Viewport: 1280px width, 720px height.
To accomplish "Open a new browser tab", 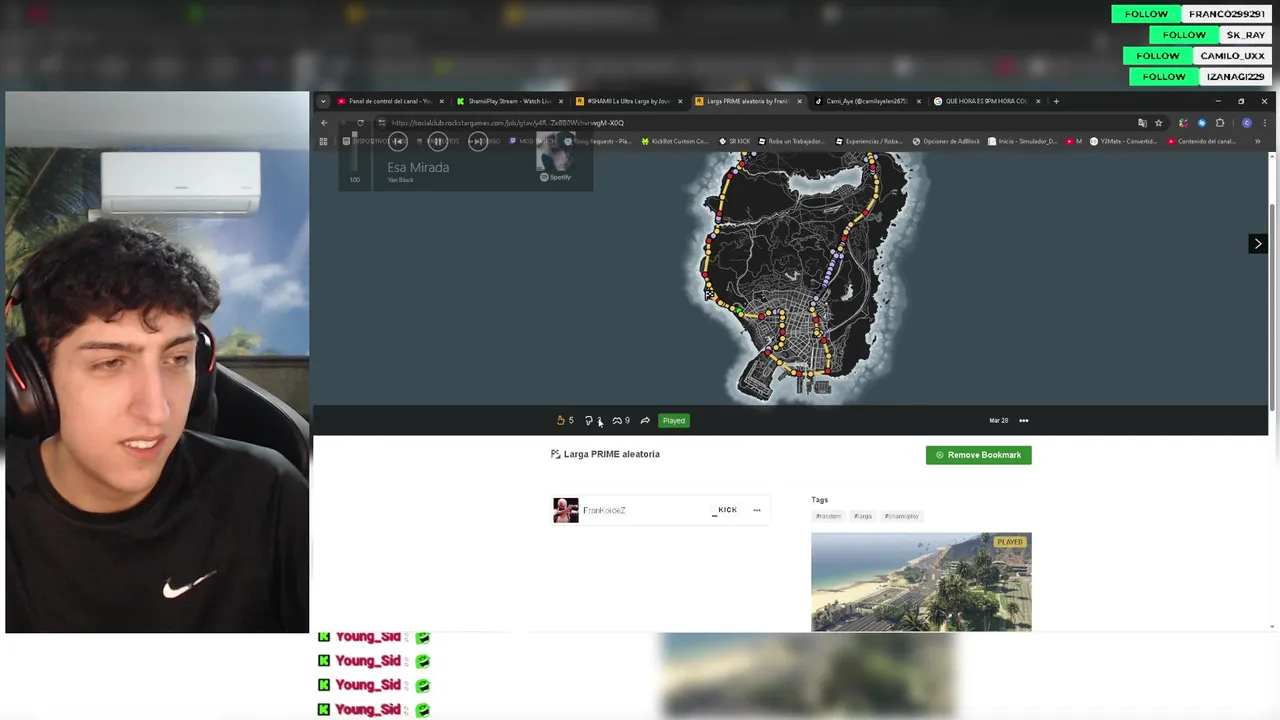I will click(1056, 101).
